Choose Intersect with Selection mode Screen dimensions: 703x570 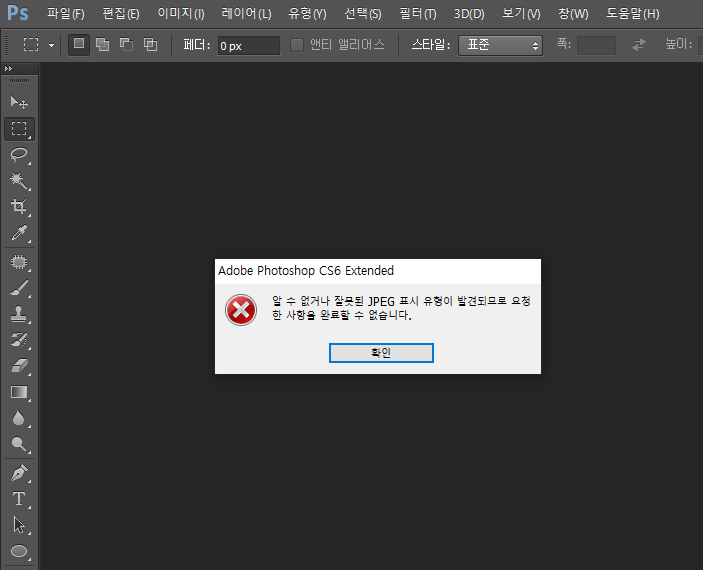(x=150, y=45)
